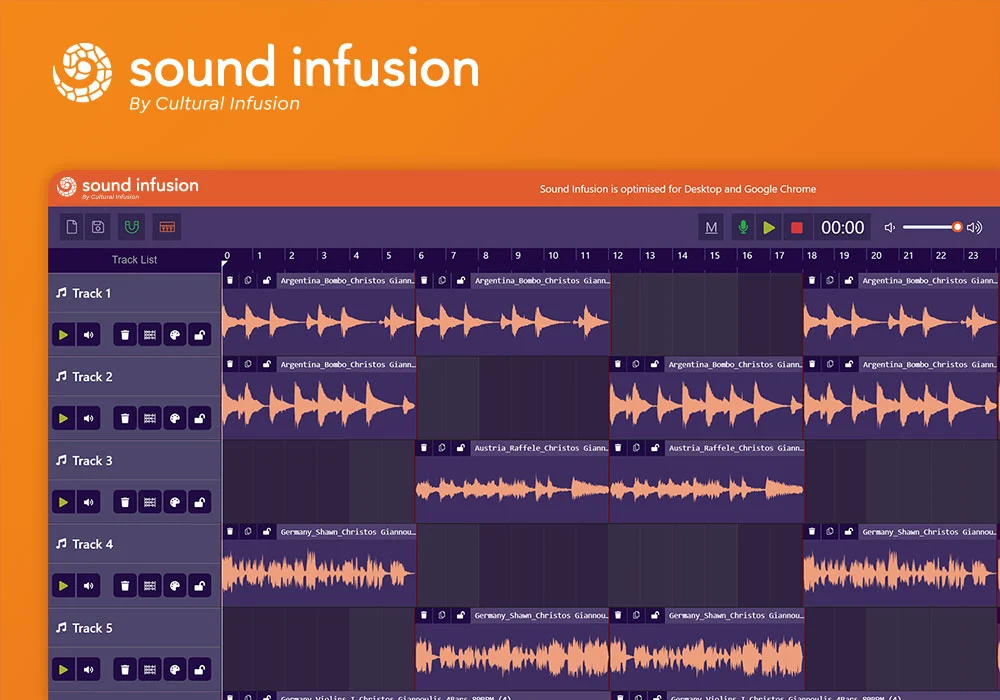Select the Track 3 name label
1000x700 pixels.
tap(92, 460)
